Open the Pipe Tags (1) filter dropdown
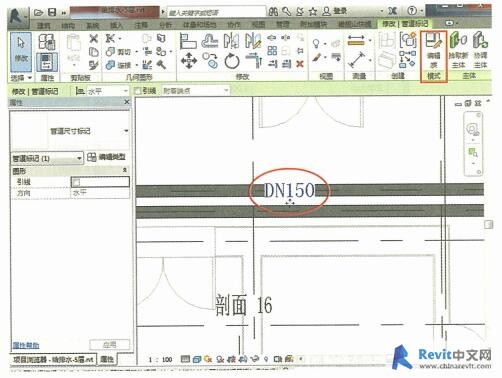Screen dimensions: 502x378 pos(47,158)
